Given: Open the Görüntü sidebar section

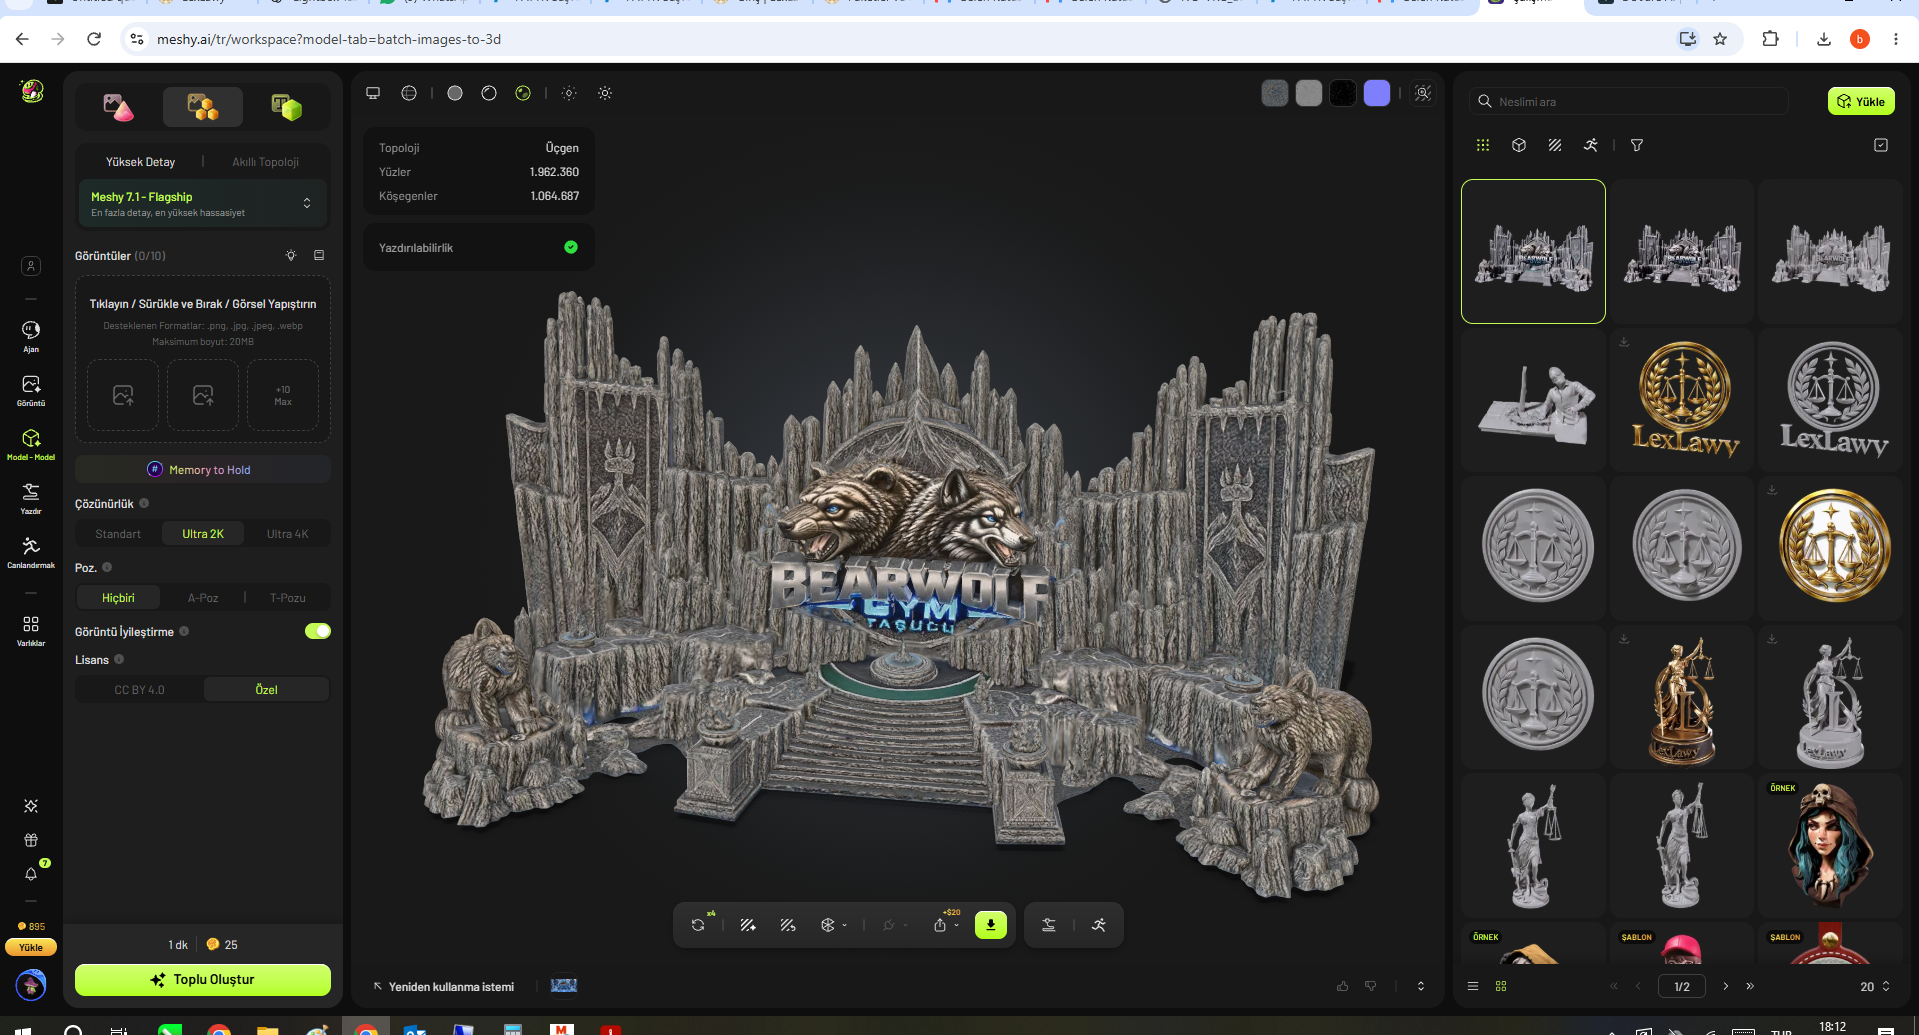Looking at the screenshot, I should [31, 390].
